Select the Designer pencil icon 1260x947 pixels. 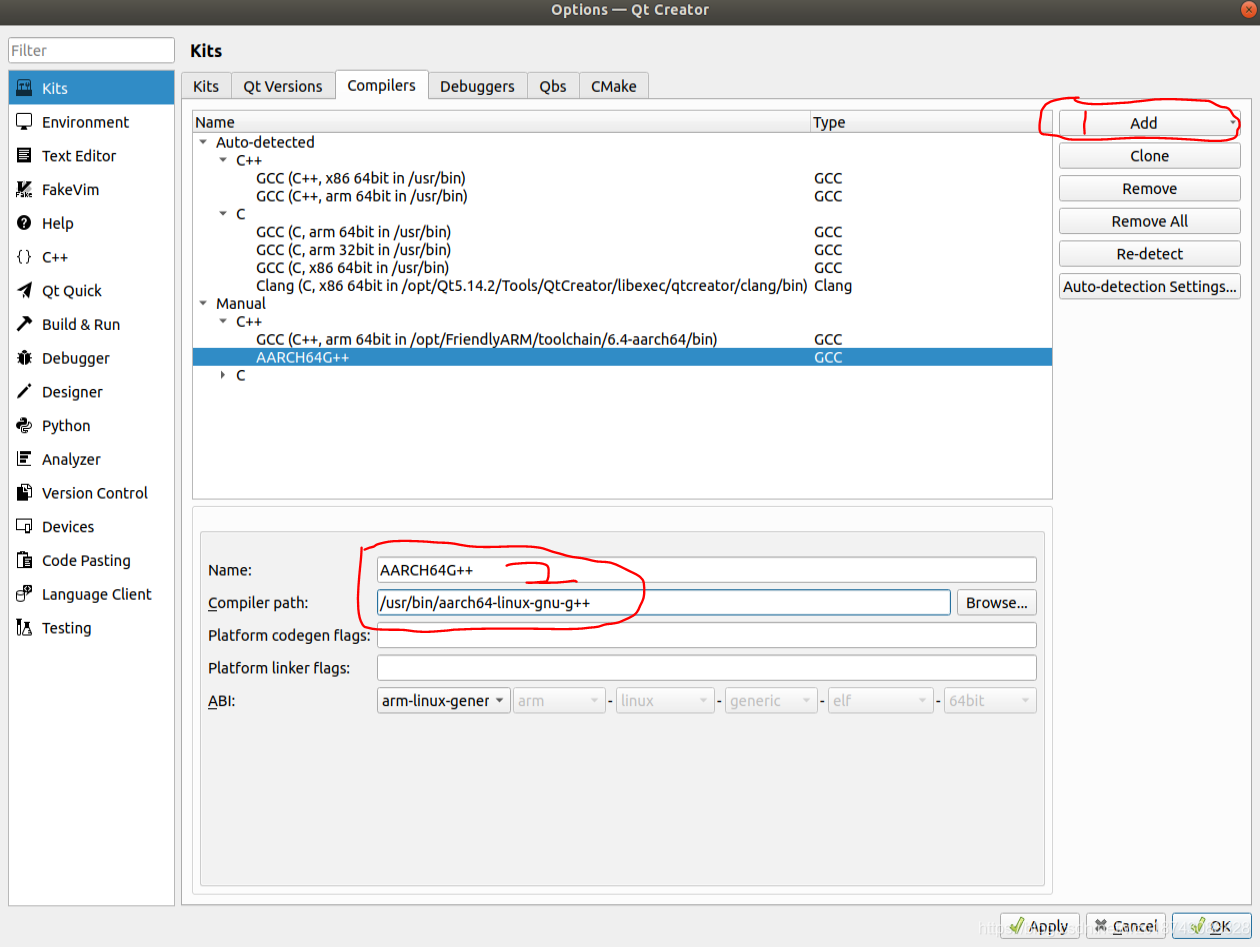(24, 392)
